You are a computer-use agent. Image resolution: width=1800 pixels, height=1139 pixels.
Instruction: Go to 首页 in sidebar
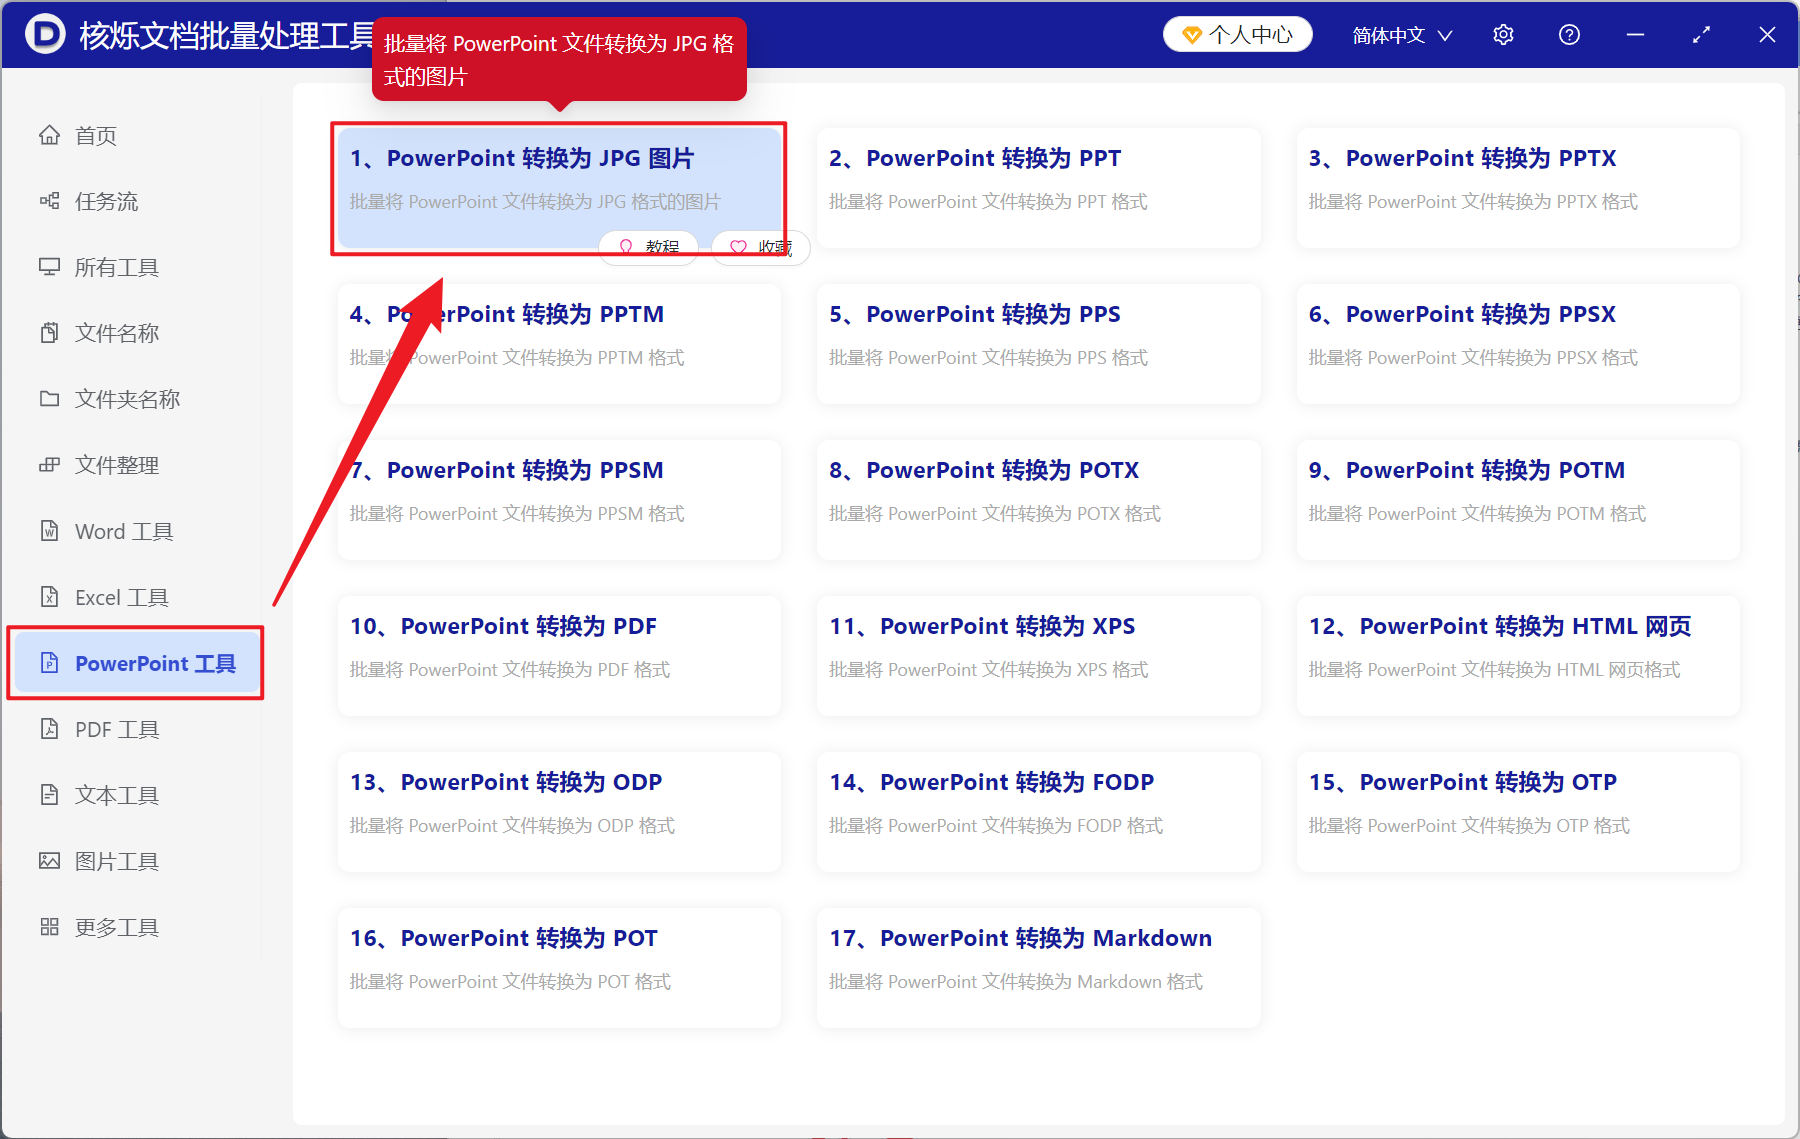135,135
